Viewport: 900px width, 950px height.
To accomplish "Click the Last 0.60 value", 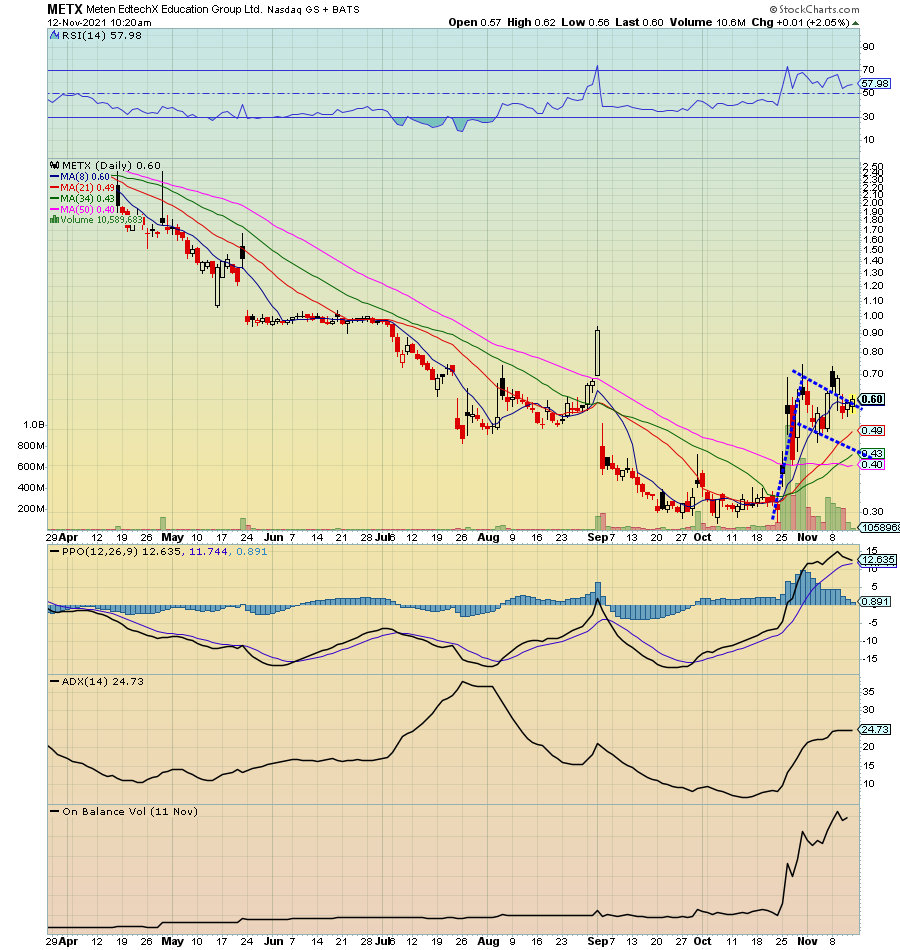I will click(x=639, y=22).
